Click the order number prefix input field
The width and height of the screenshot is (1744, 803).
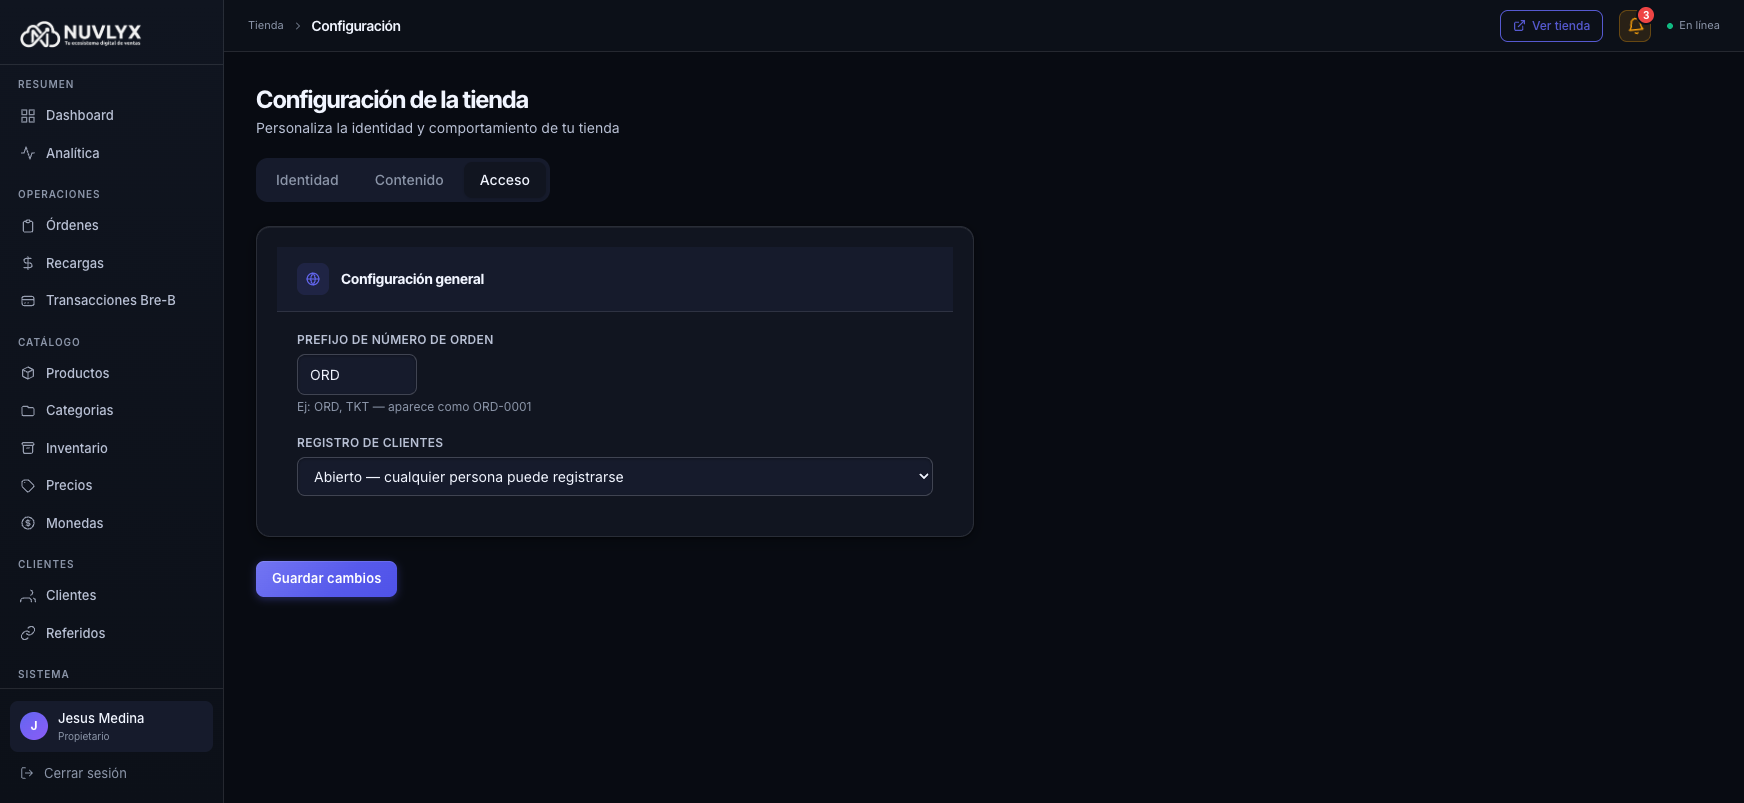click(356, 375)
